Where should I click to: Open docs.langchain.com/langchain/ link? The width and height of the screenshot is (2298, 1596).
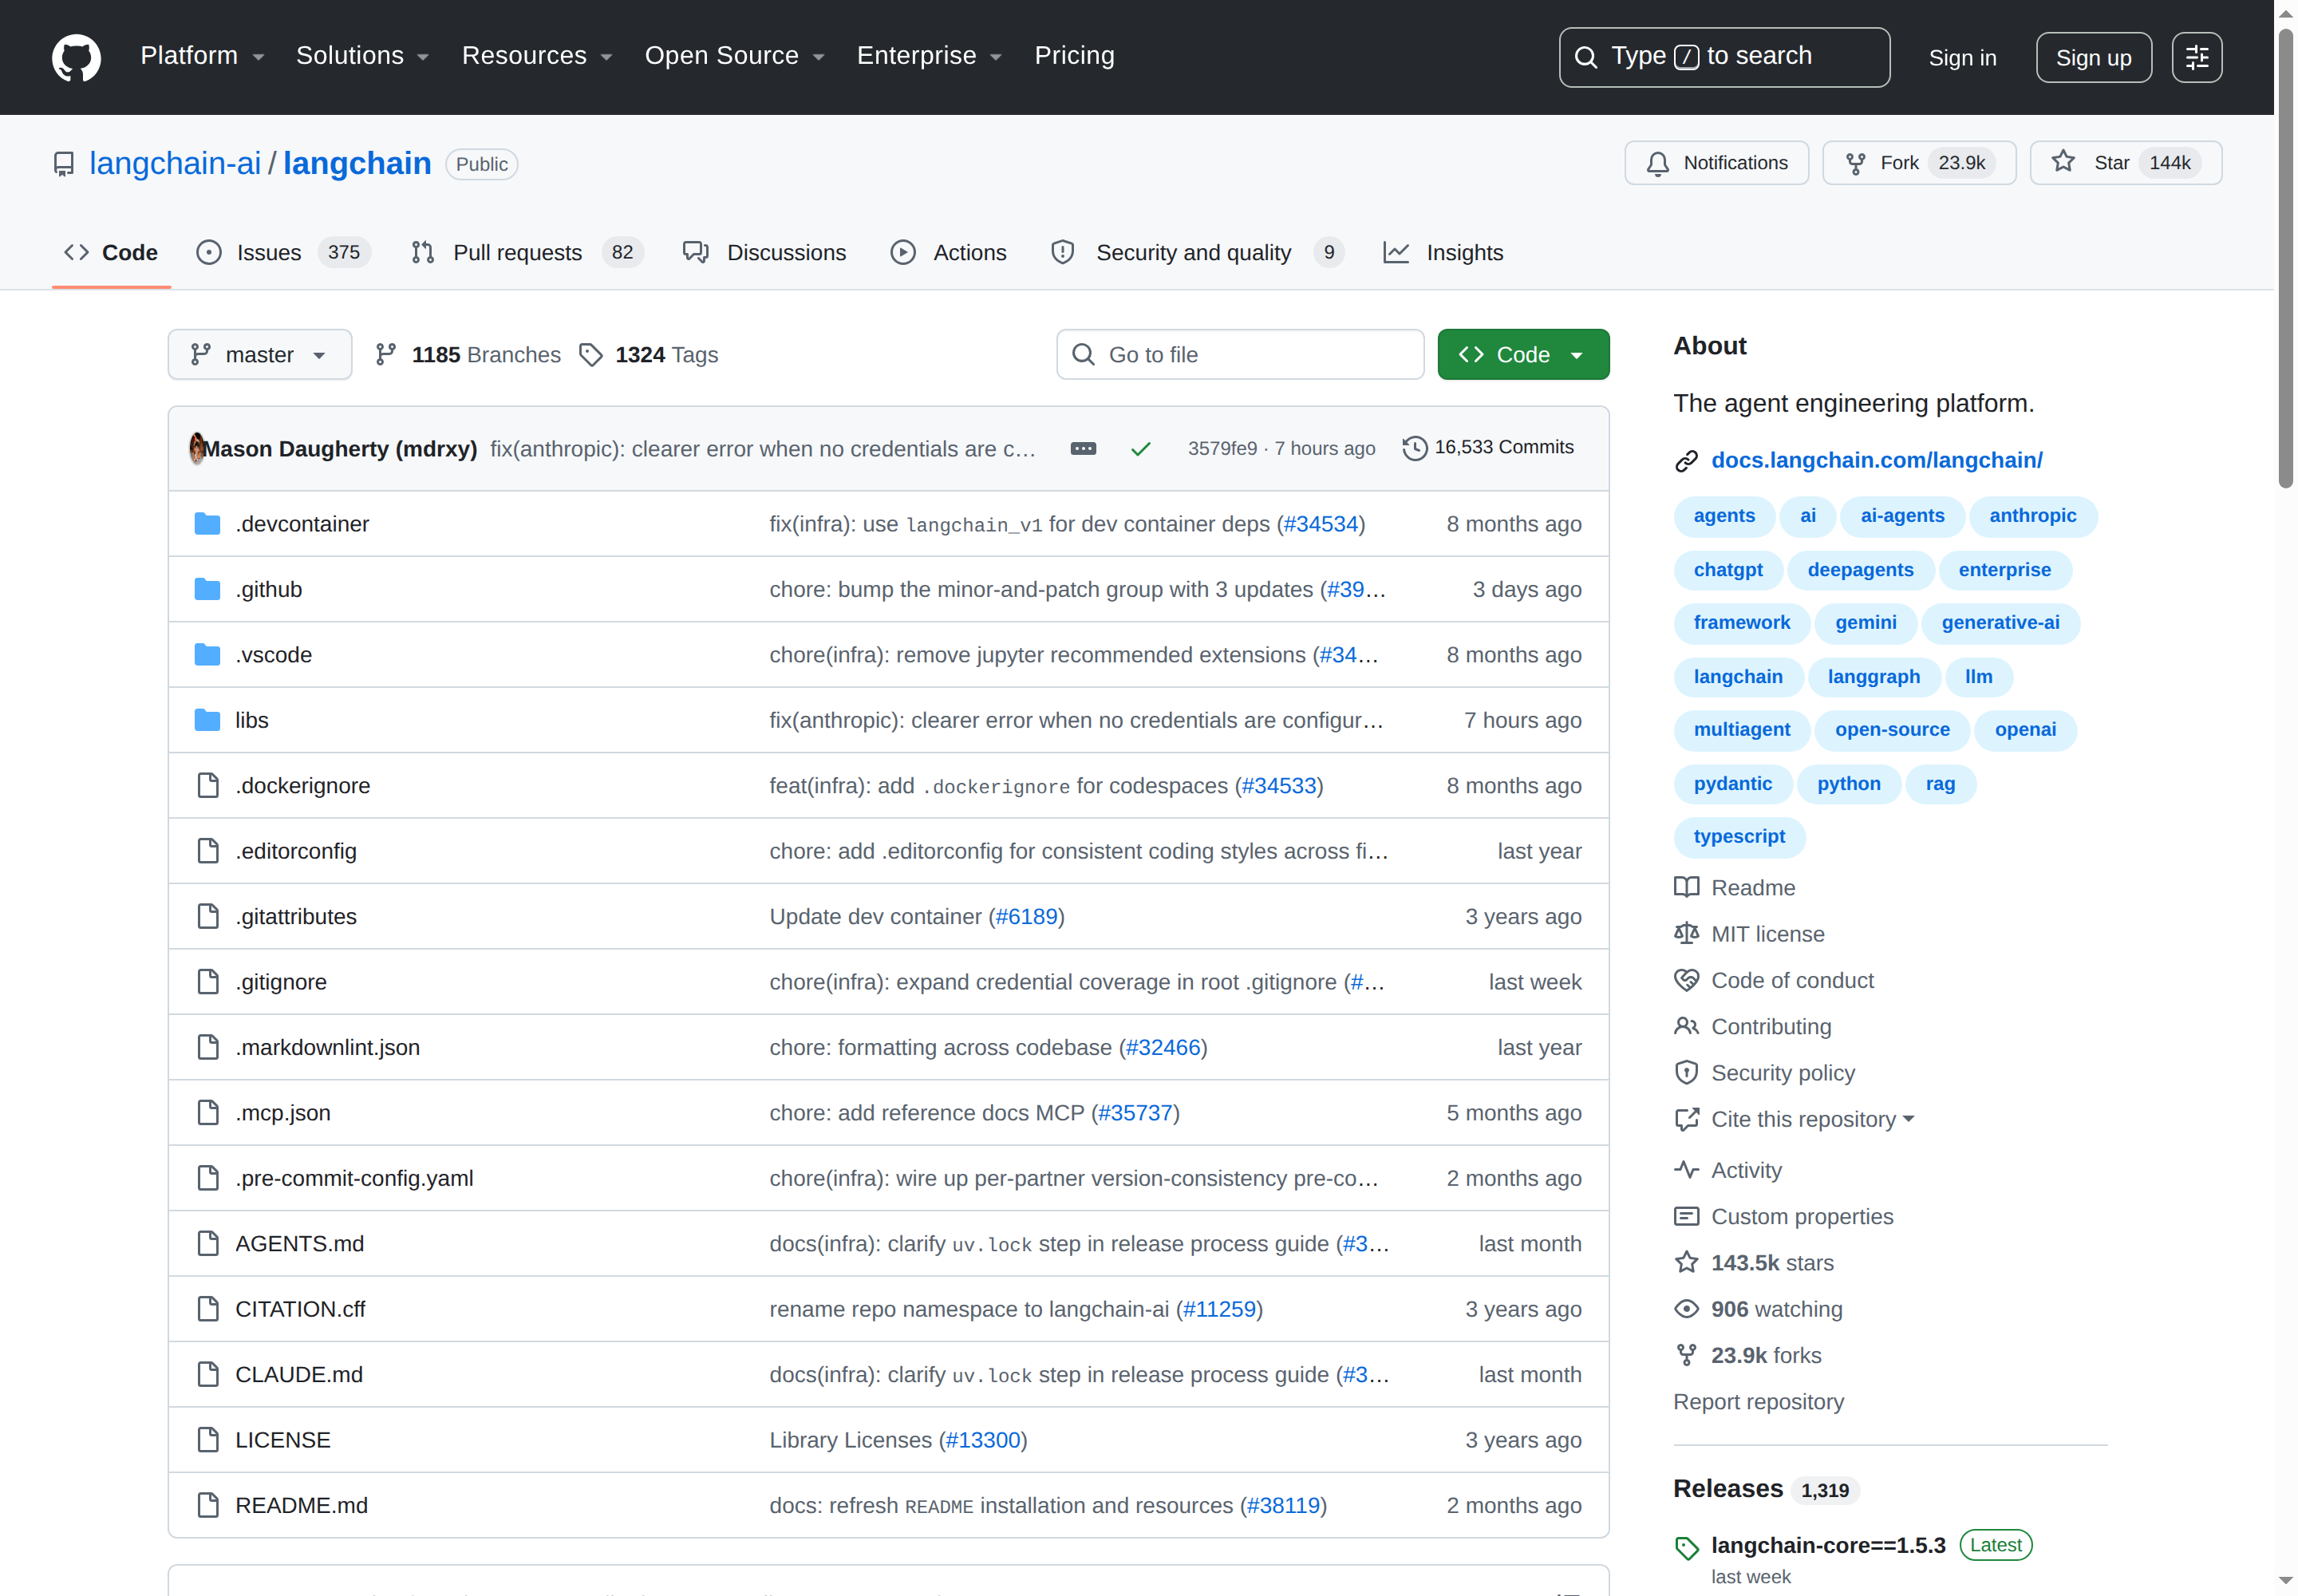point(1876,460)
